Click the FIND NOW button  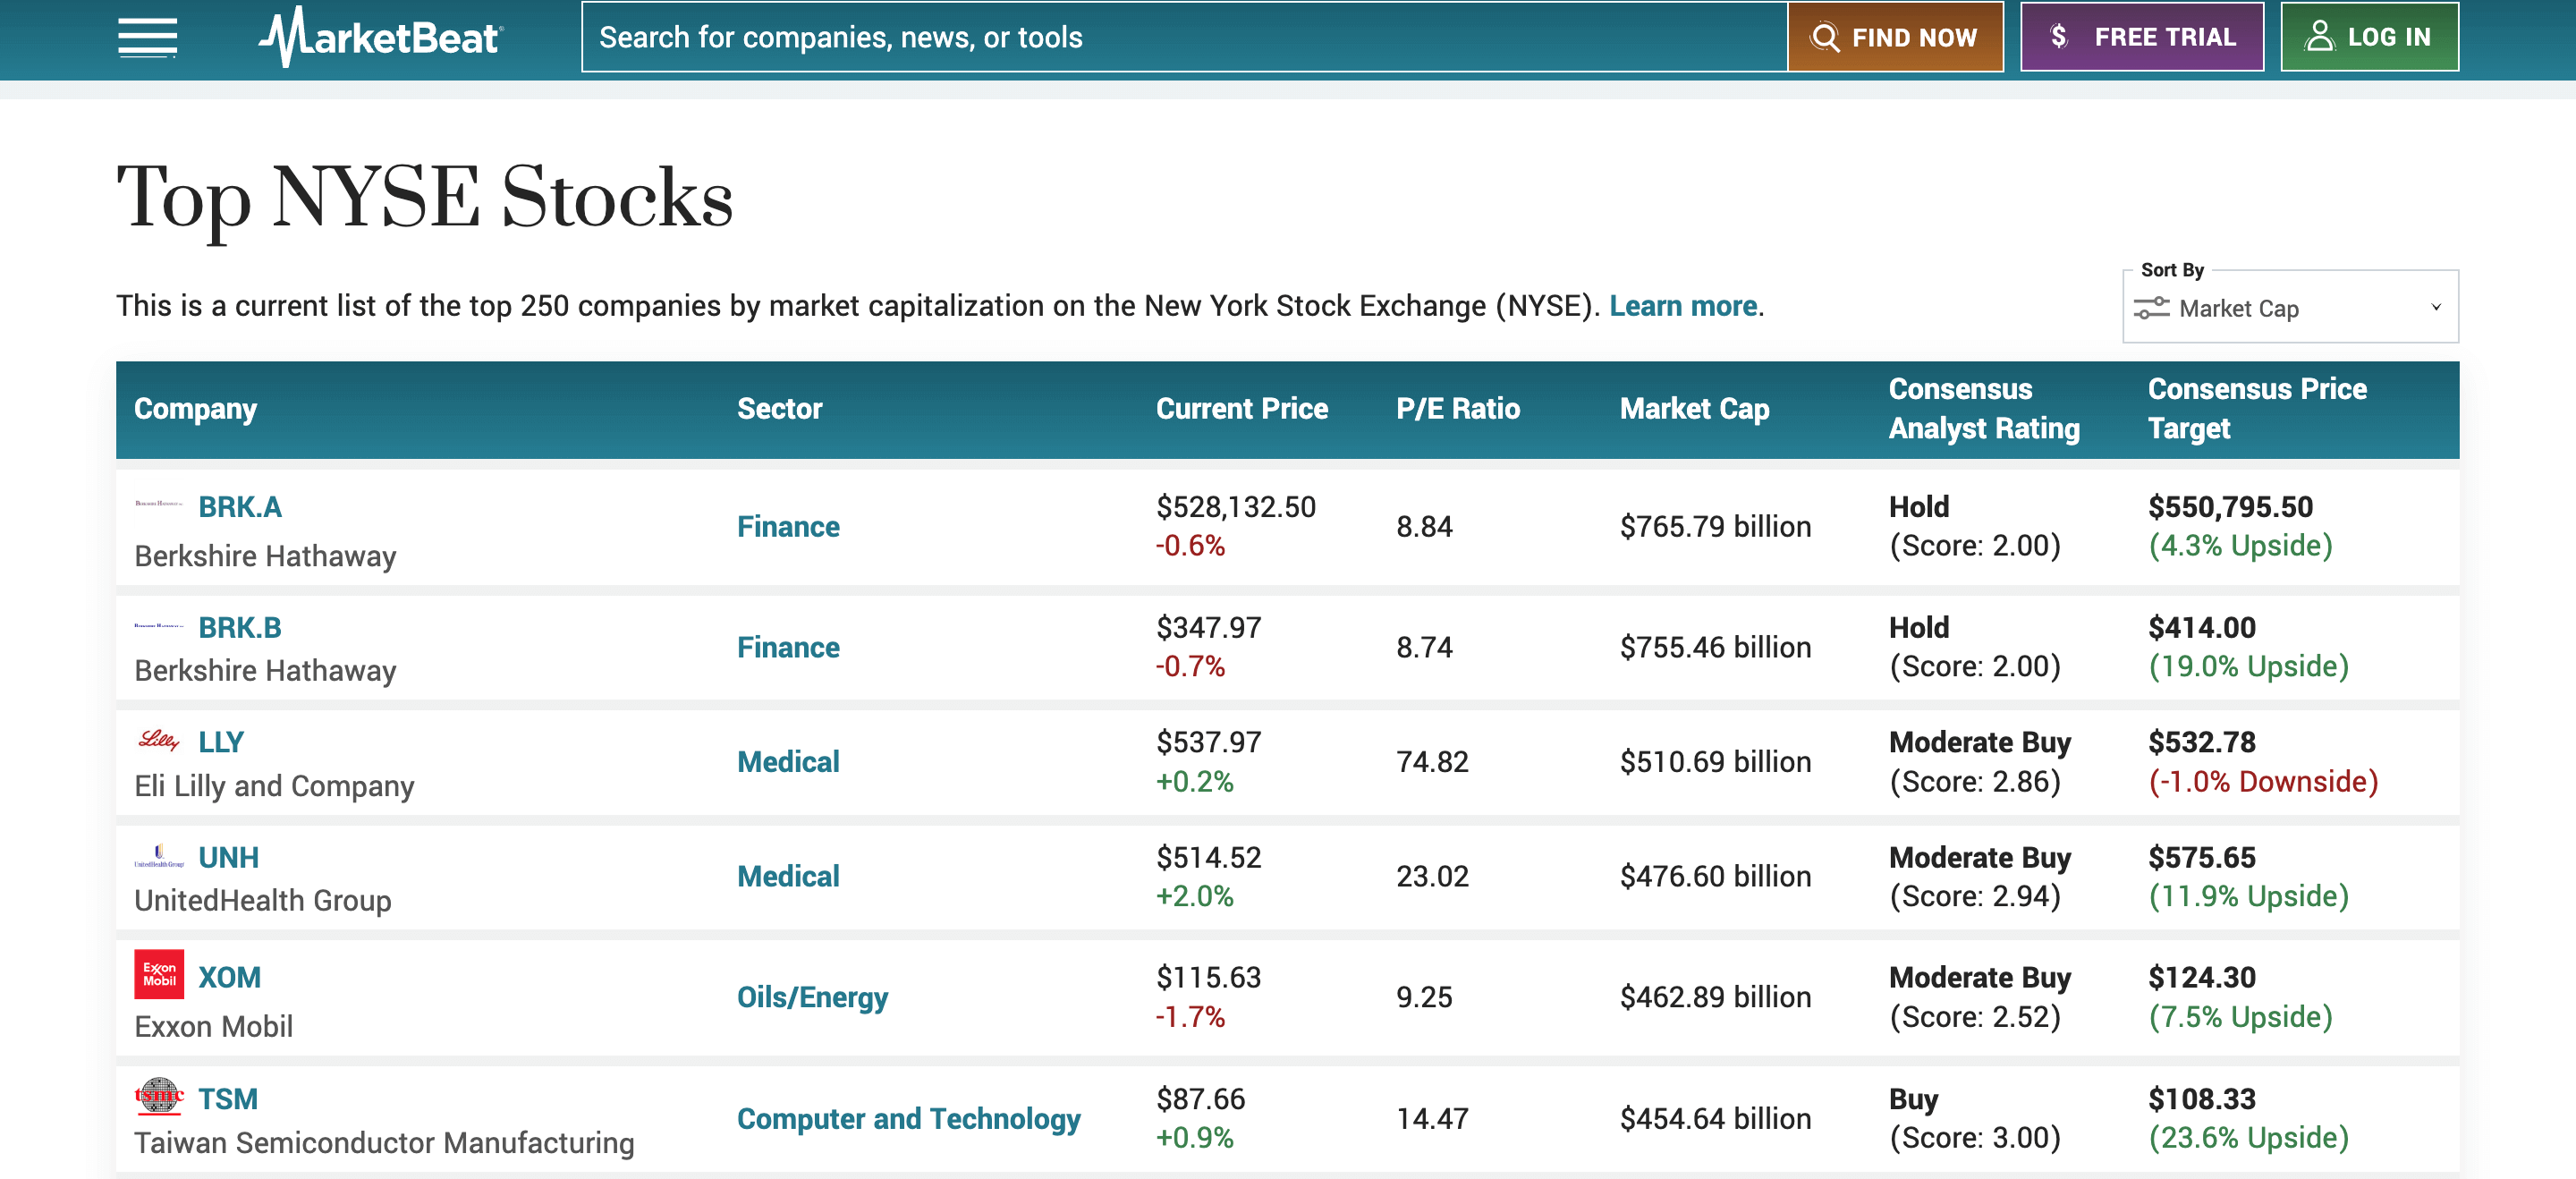pyautogui.click(x=1895, y=37)
